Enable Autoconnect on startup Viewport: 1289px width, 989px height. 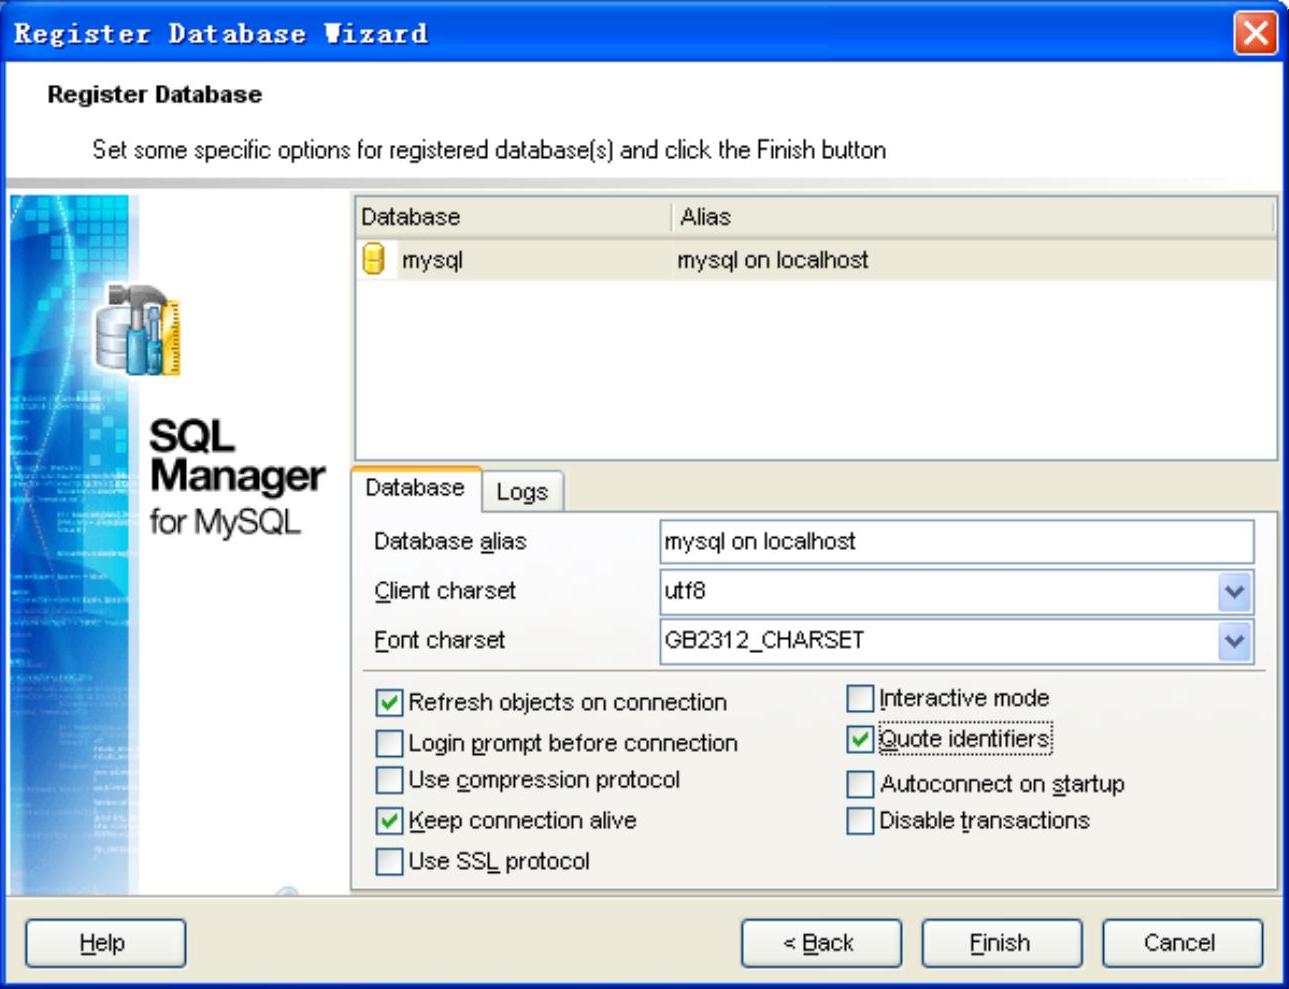coord(860,784)
